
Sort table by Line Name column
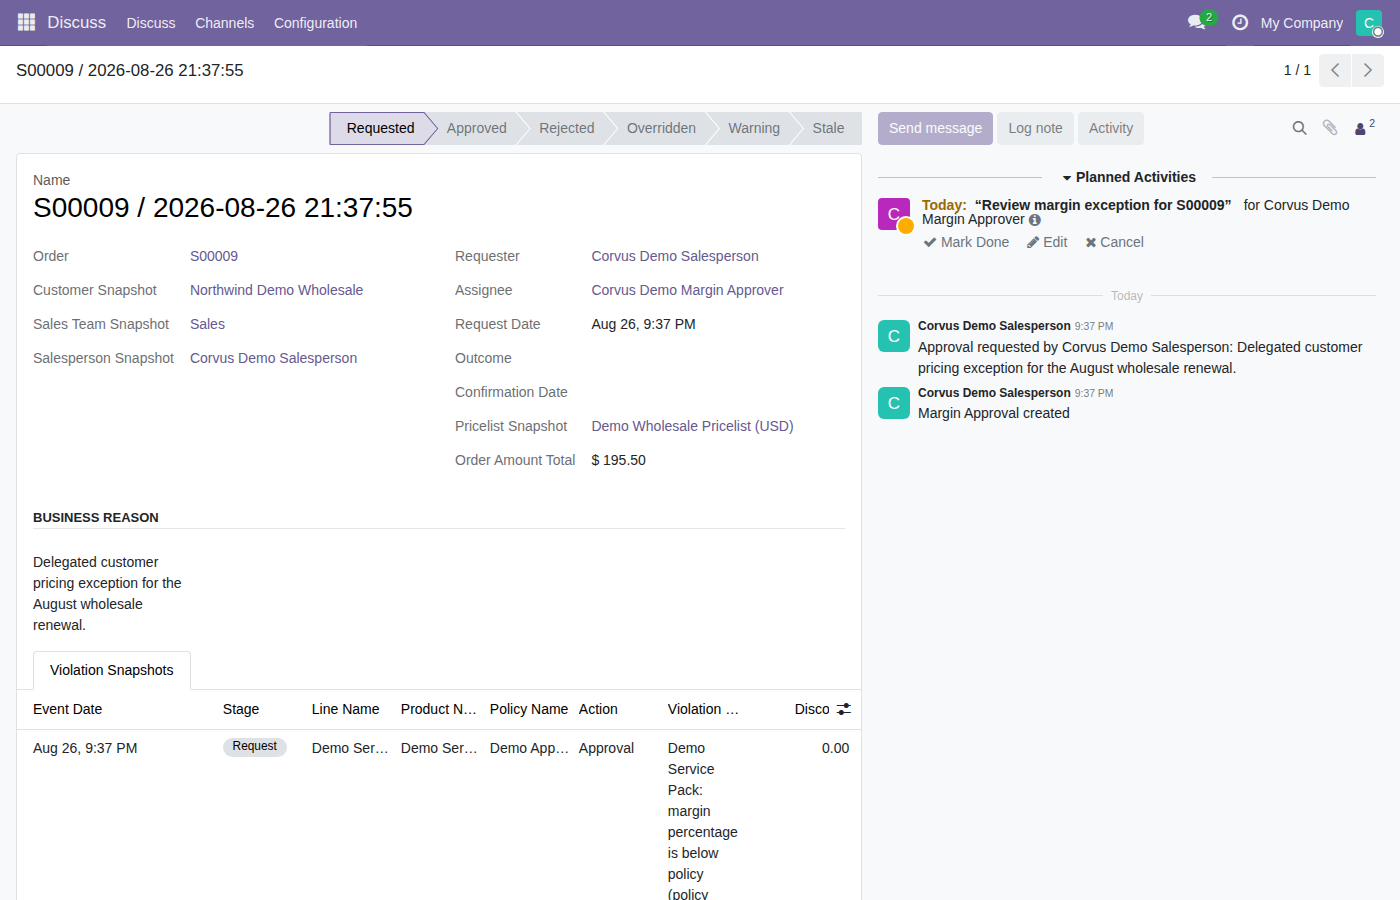pyautogui.click(x=350, y=709)
